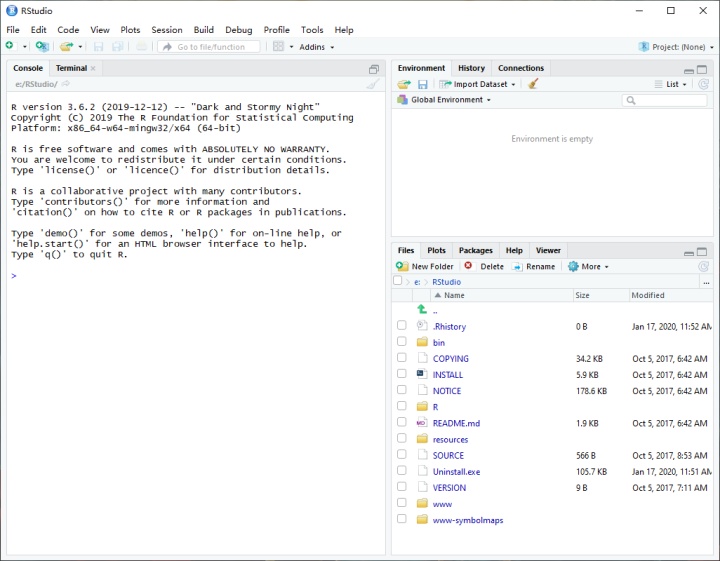
Task: Open the Project (None) dropdown
Action: pos(676,47)
